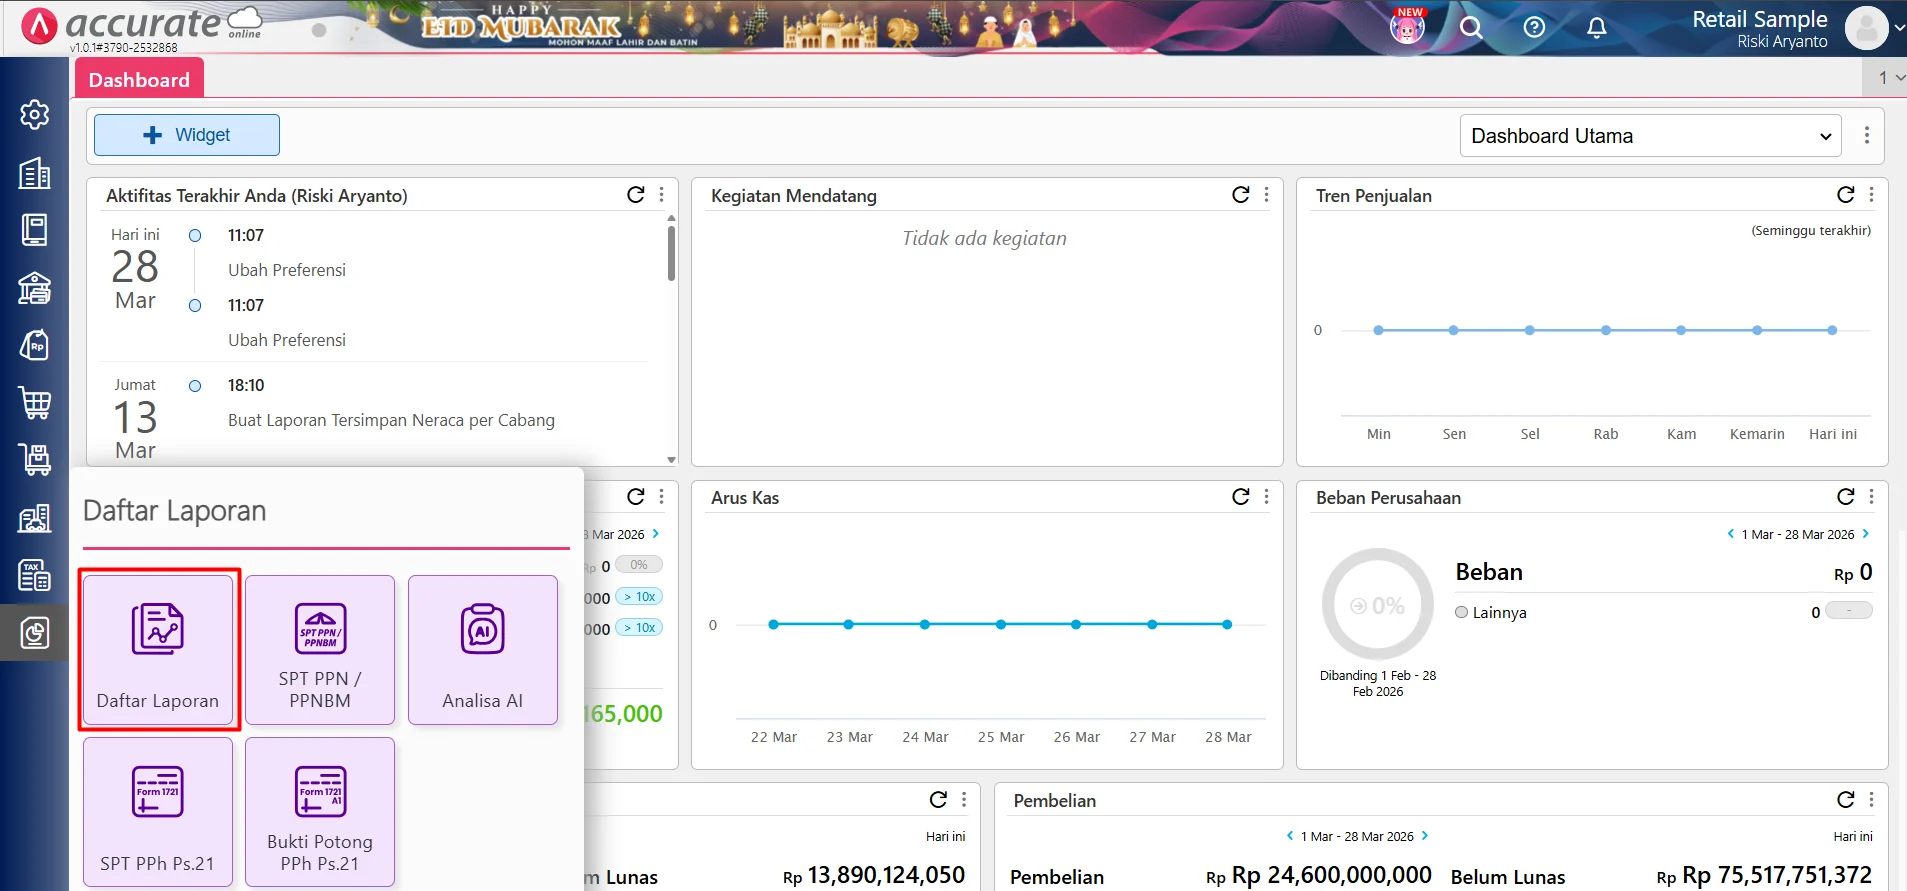This screenshot has height=891, width=1907.
Task: Click the first Ubah Preferensi activity entry
Action: tap(287, 270)
